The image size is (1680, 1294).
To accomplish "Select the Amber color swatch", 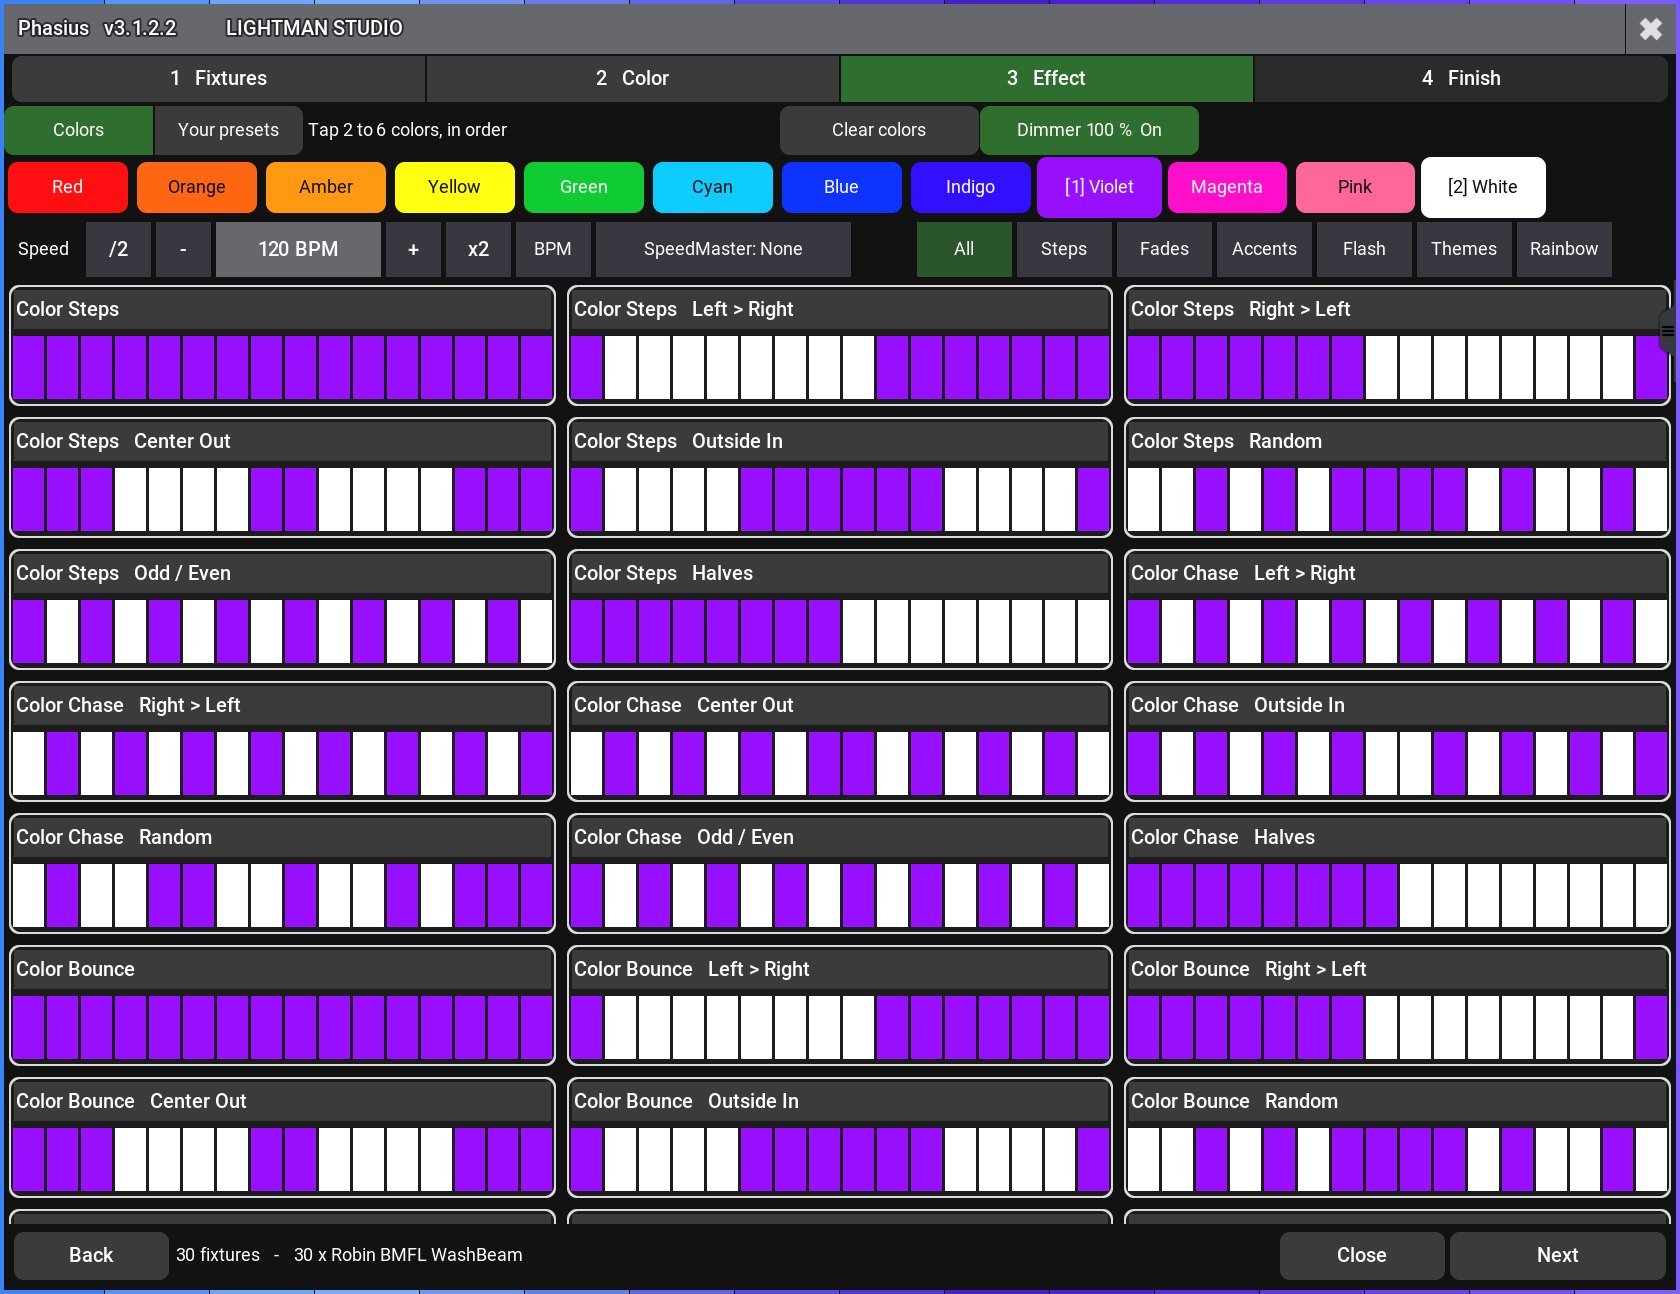I will coord(325,187).
